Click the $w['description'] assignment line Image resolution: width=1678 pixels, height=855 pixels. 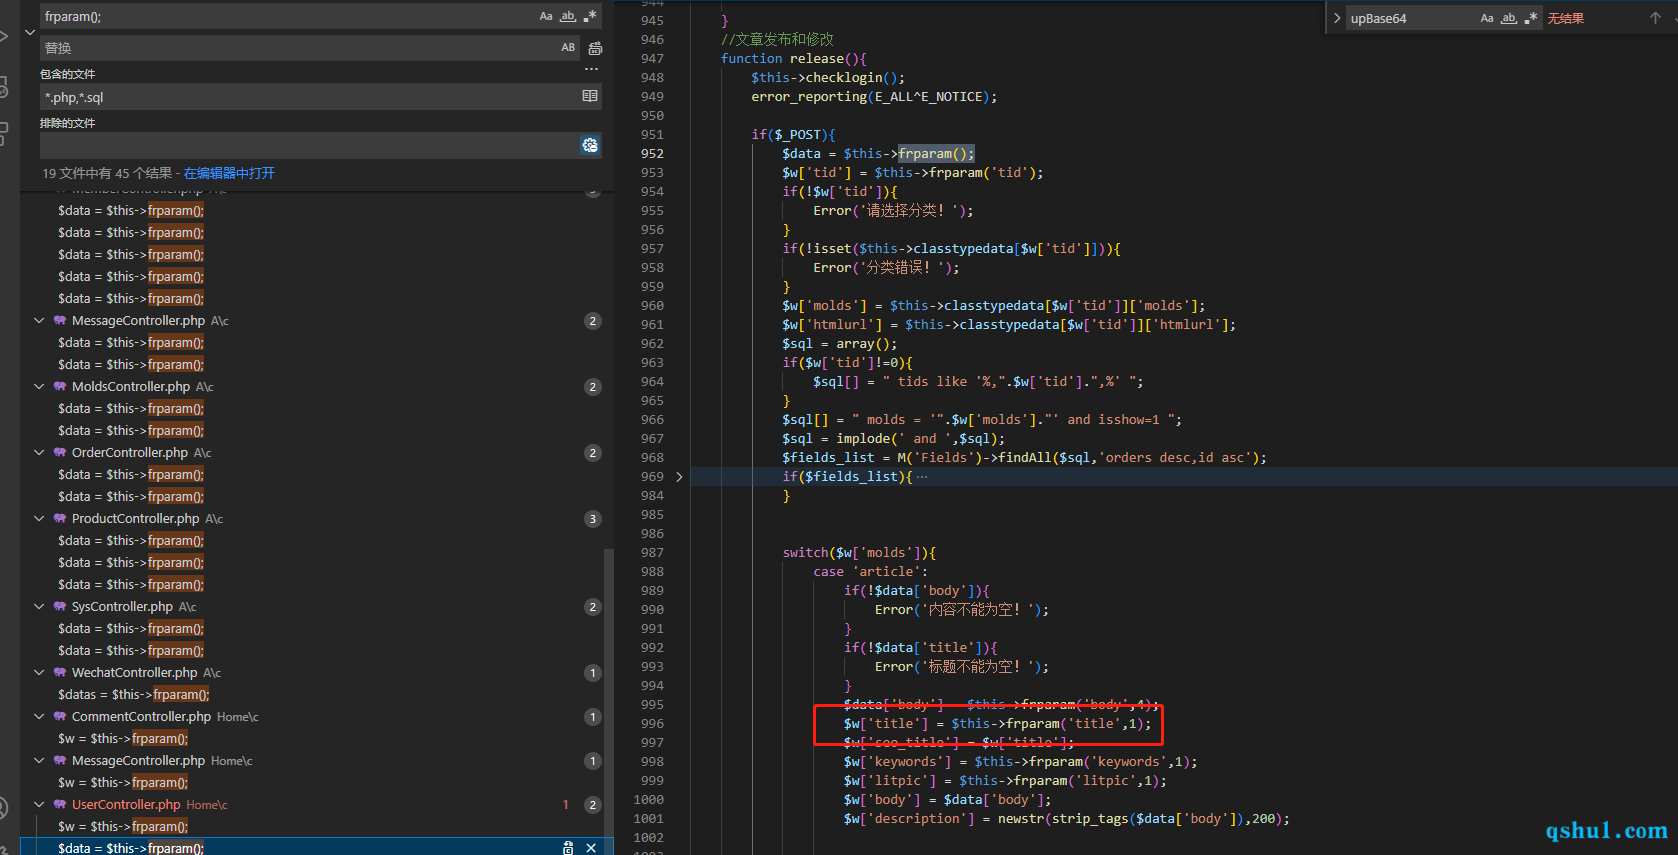point(1066,819)
